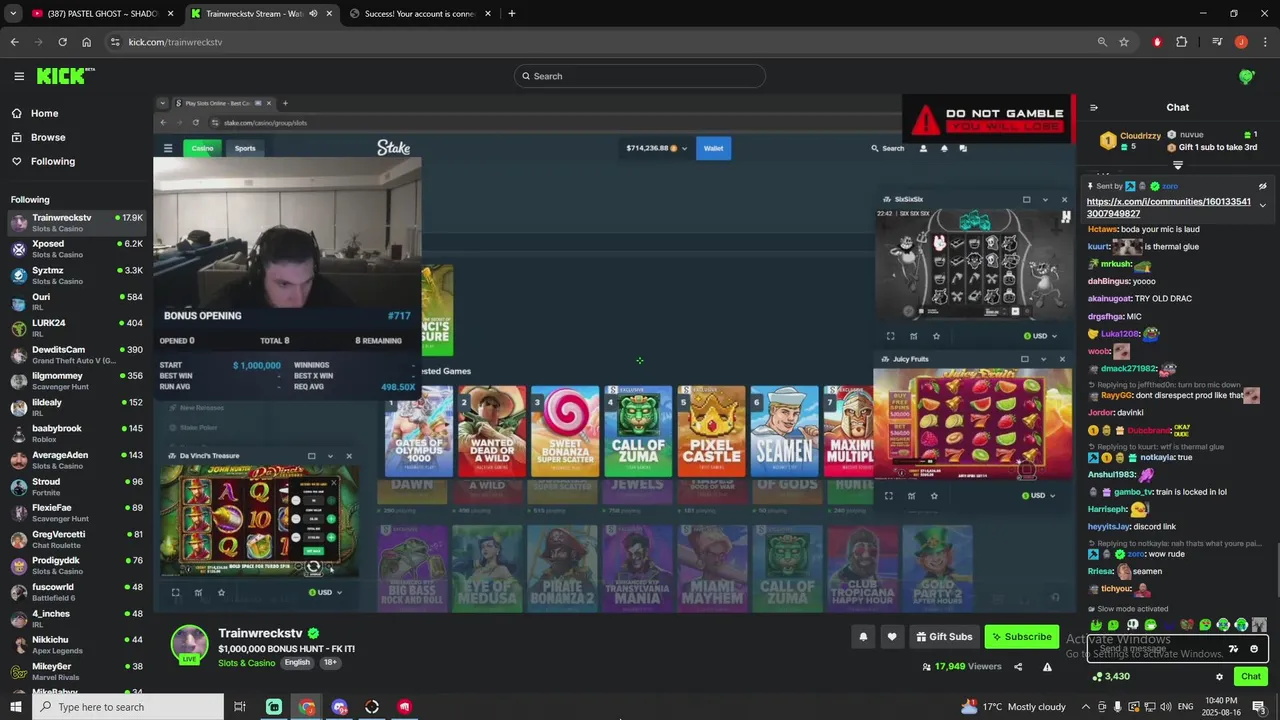Image resolution: width=1280 pixels, height=720 pixels.
Task: Show hidden system tray icons
Action: 1086,707
